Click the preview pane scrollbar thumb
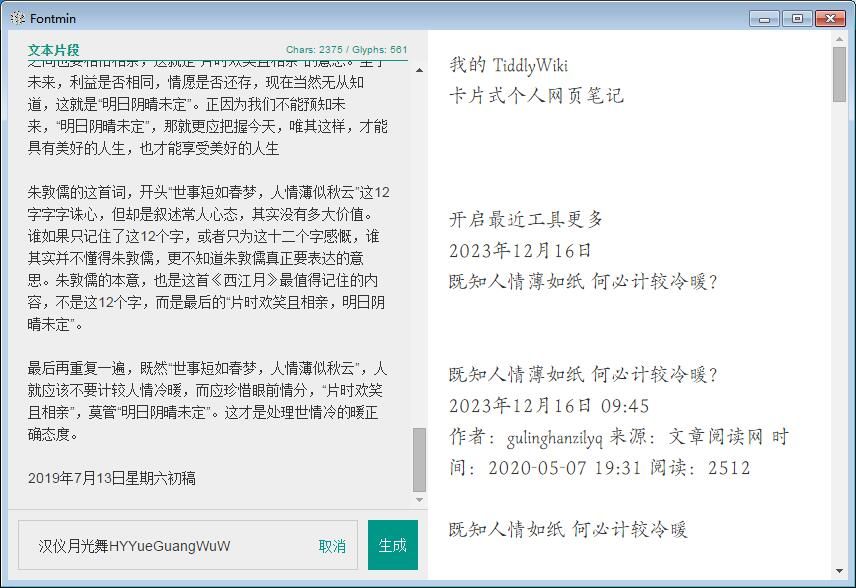This screenshot has height=588, width=856. point(839,74)
